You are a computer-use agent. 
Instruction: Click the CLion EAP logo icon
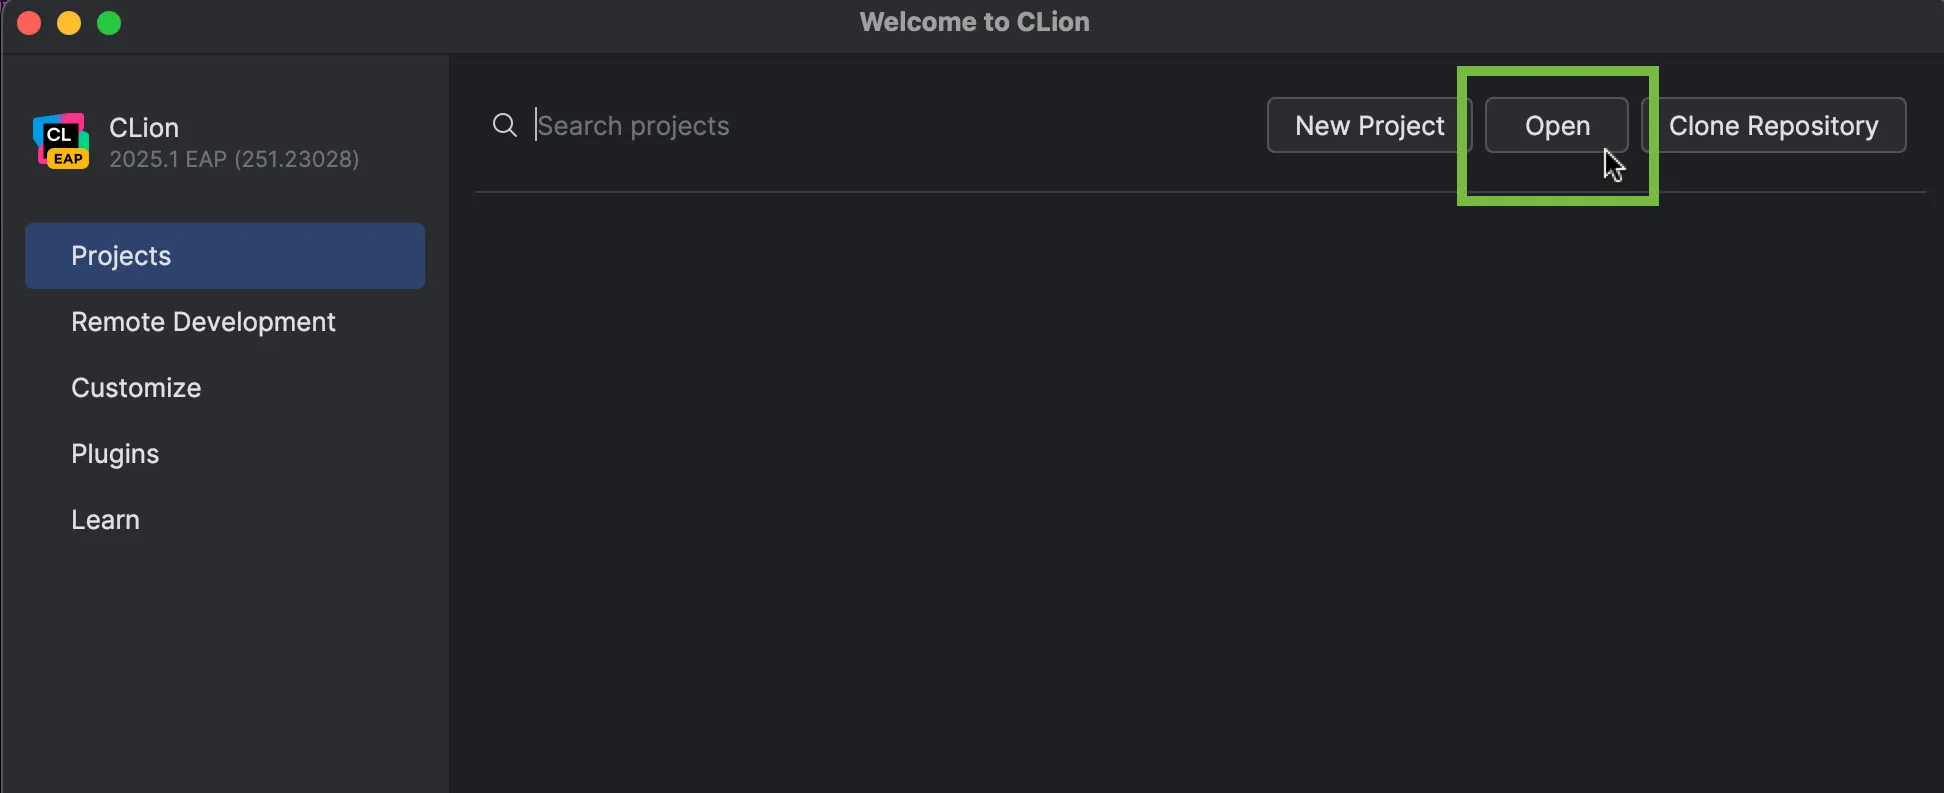[61, 142]
